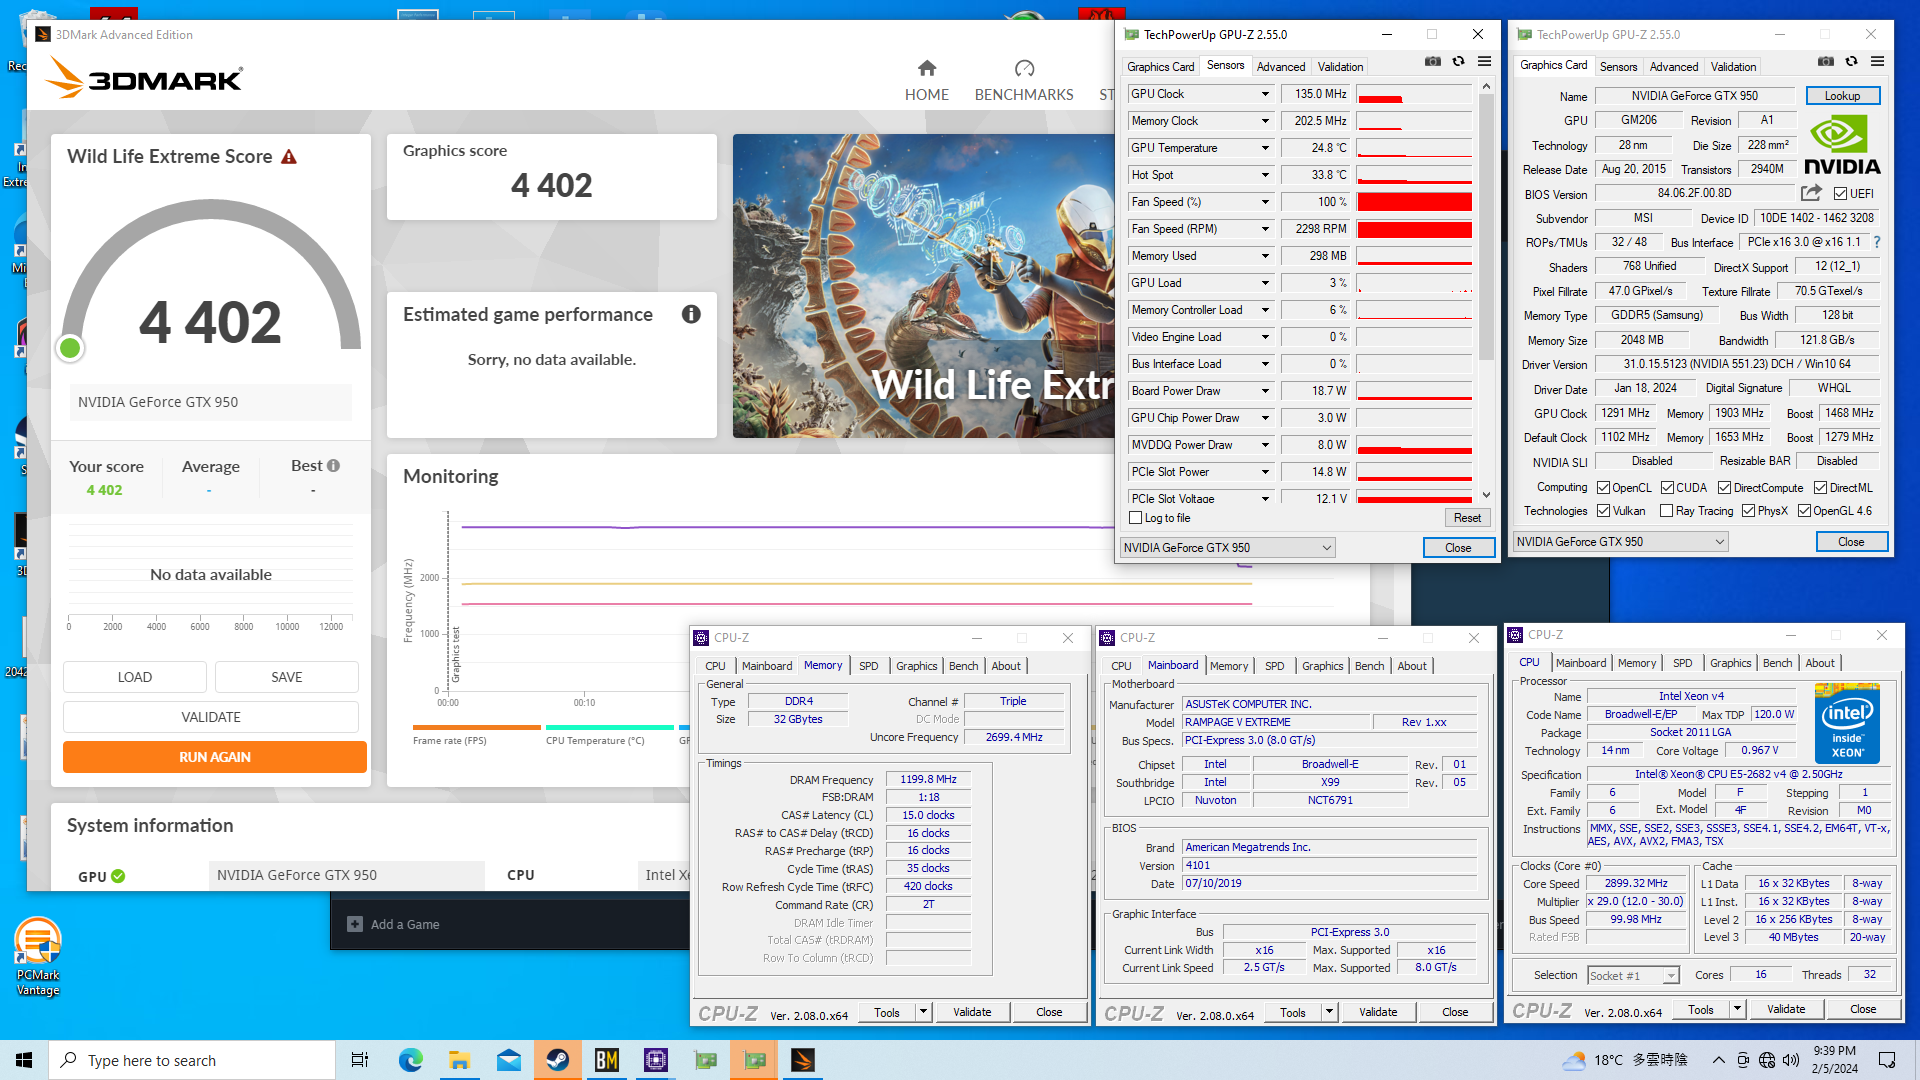The width and height of the screenshot is (1920, 1080).
Task: Open Graphics tab in CPU-Z CPU window
Action: pos(1730,663)
